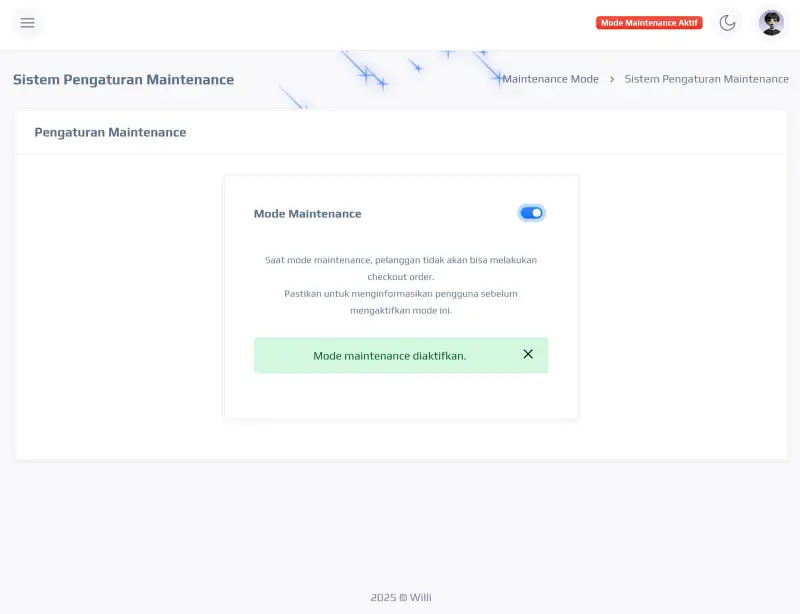Dismiss the Mode maintenance diaktifkan alert
The height and width of the screenshot is (614, 800).
528,354
